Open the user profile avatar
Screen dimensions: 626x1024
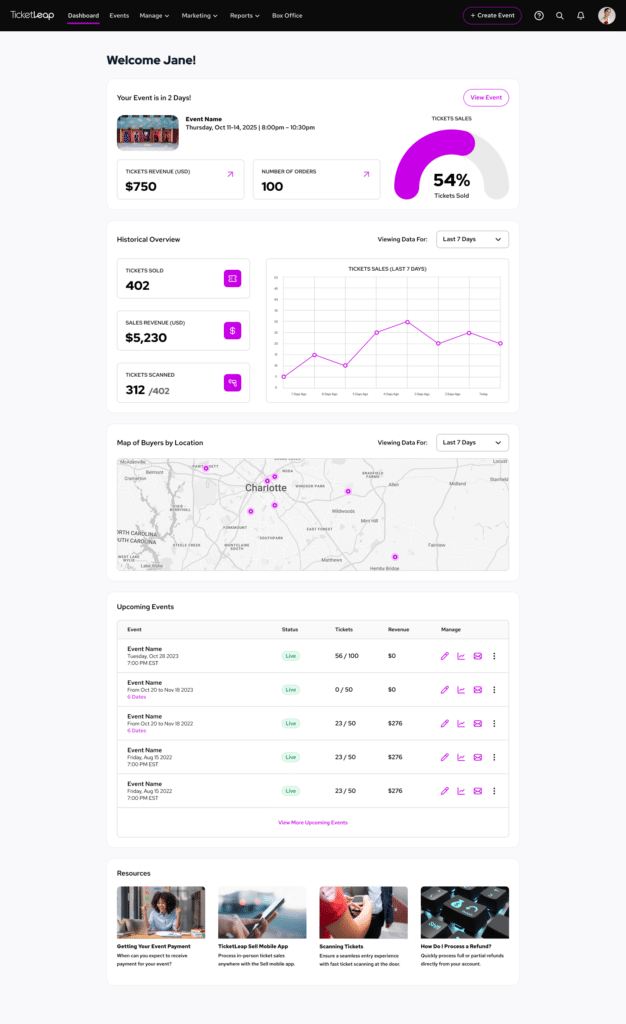(x=606, y=16)
